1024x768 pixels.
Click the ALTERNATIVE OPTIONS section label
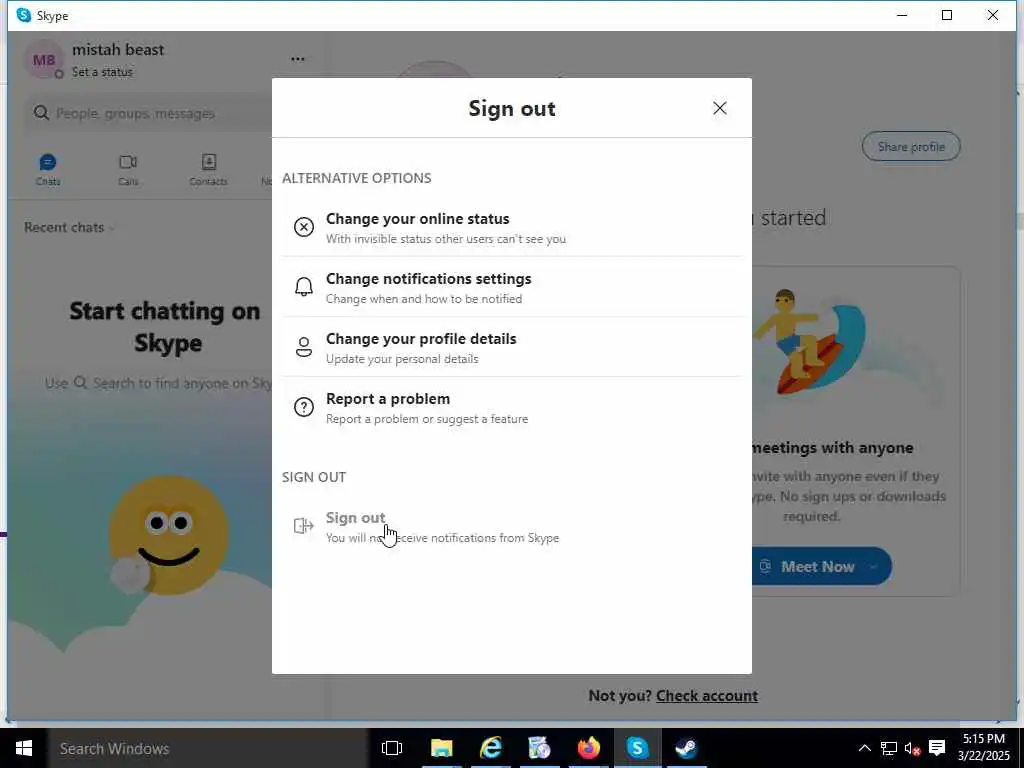tap(357, 178)
